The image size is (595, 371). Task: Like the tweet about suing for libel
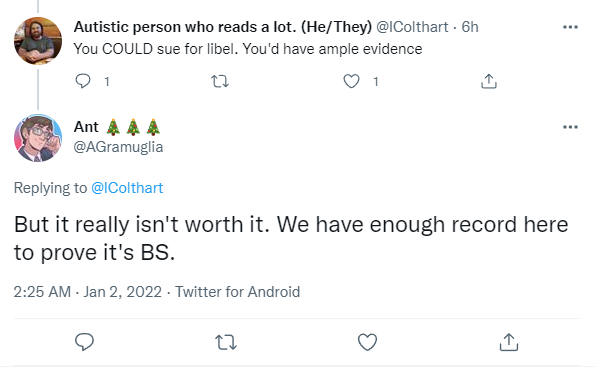(351, 81)
